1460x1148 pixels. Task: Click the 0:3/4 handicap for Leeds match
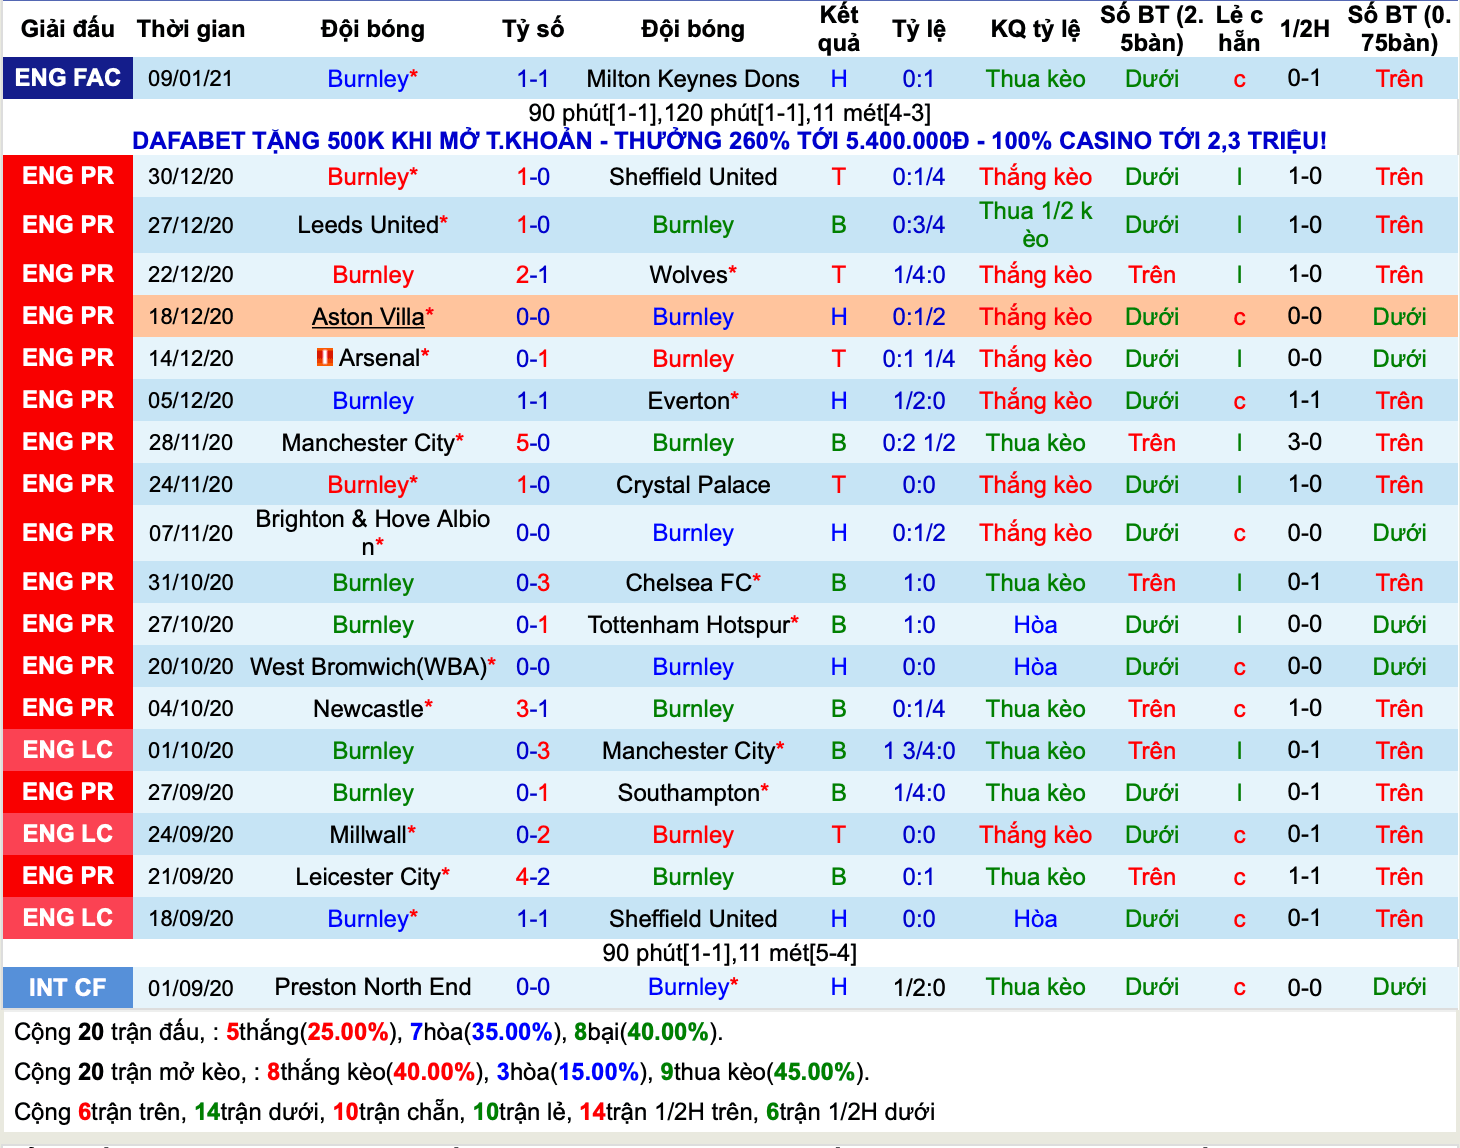click(919, 225)
